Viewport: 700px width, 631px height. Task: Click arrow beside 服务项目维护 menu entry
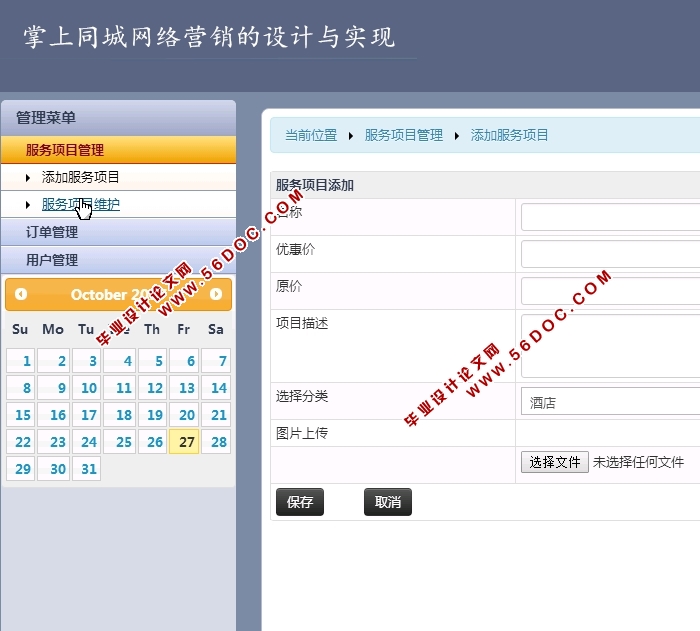click(28, 205)
